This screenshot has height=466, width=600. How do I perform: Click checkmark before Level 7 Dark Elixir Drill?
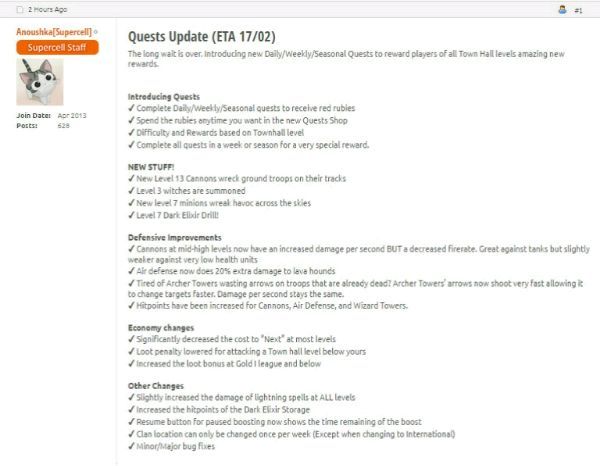[131, 215]
